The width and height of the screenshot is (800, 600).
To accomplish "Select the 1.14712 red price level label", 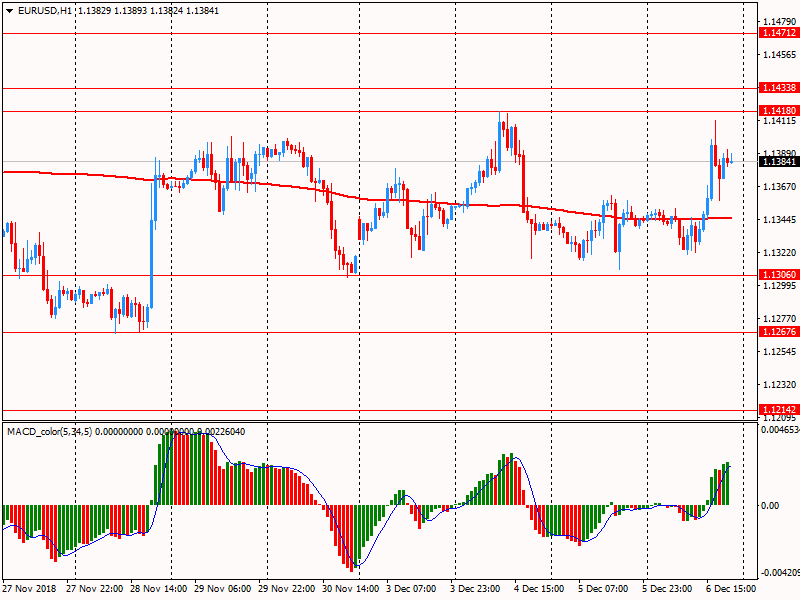I will tap(779, 33).
